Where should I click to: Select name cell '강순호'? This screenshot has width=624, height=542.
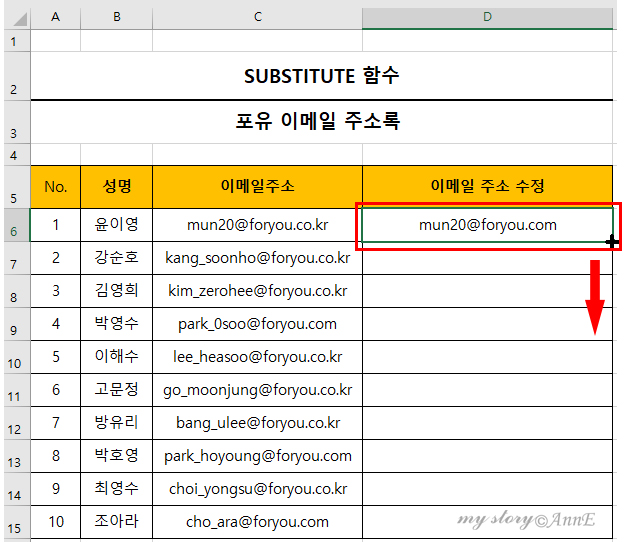[x=117, y=258]
